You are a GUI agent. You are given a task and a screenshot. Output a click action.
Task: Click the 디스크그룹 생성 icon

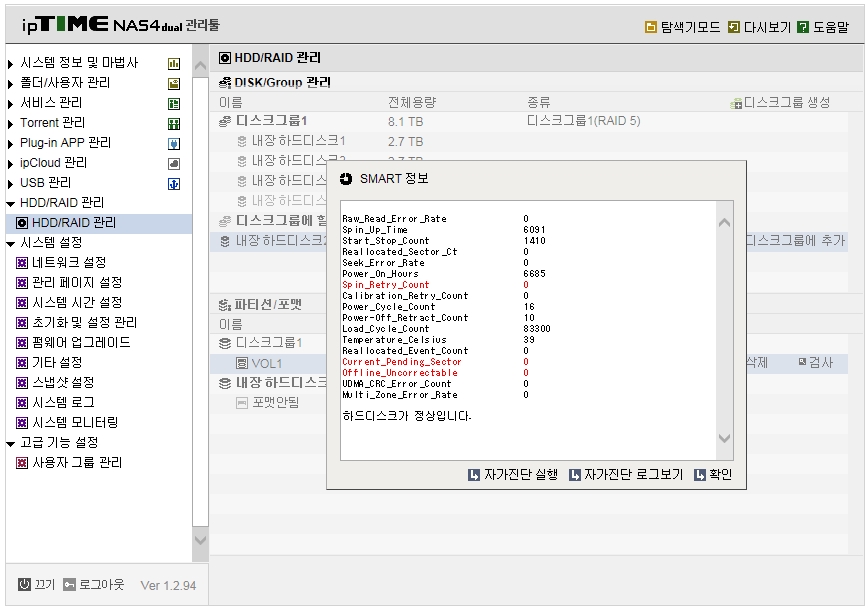(736, 104)
